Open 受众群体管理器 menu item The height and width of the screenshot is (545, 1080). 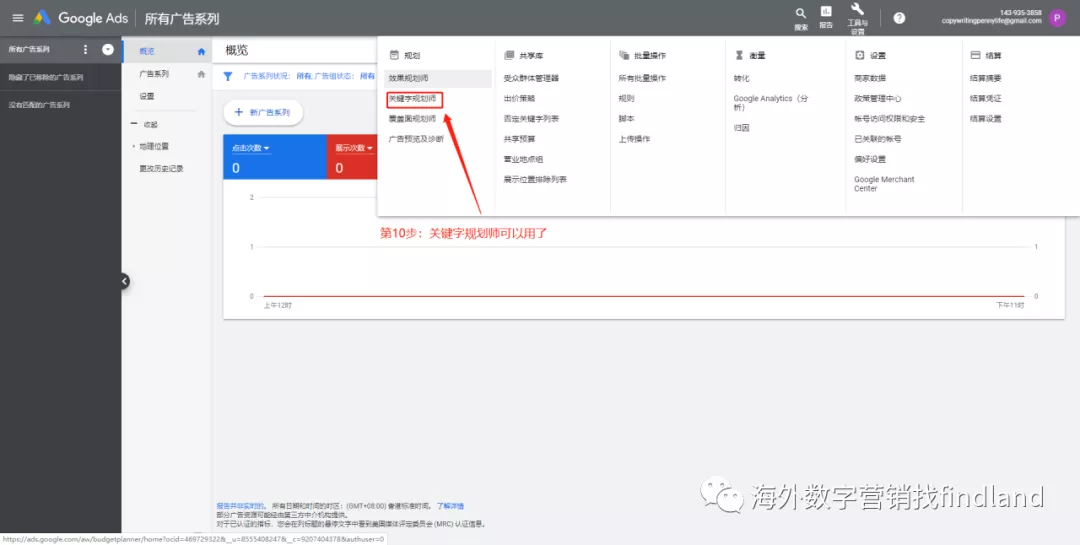[531, 79]
